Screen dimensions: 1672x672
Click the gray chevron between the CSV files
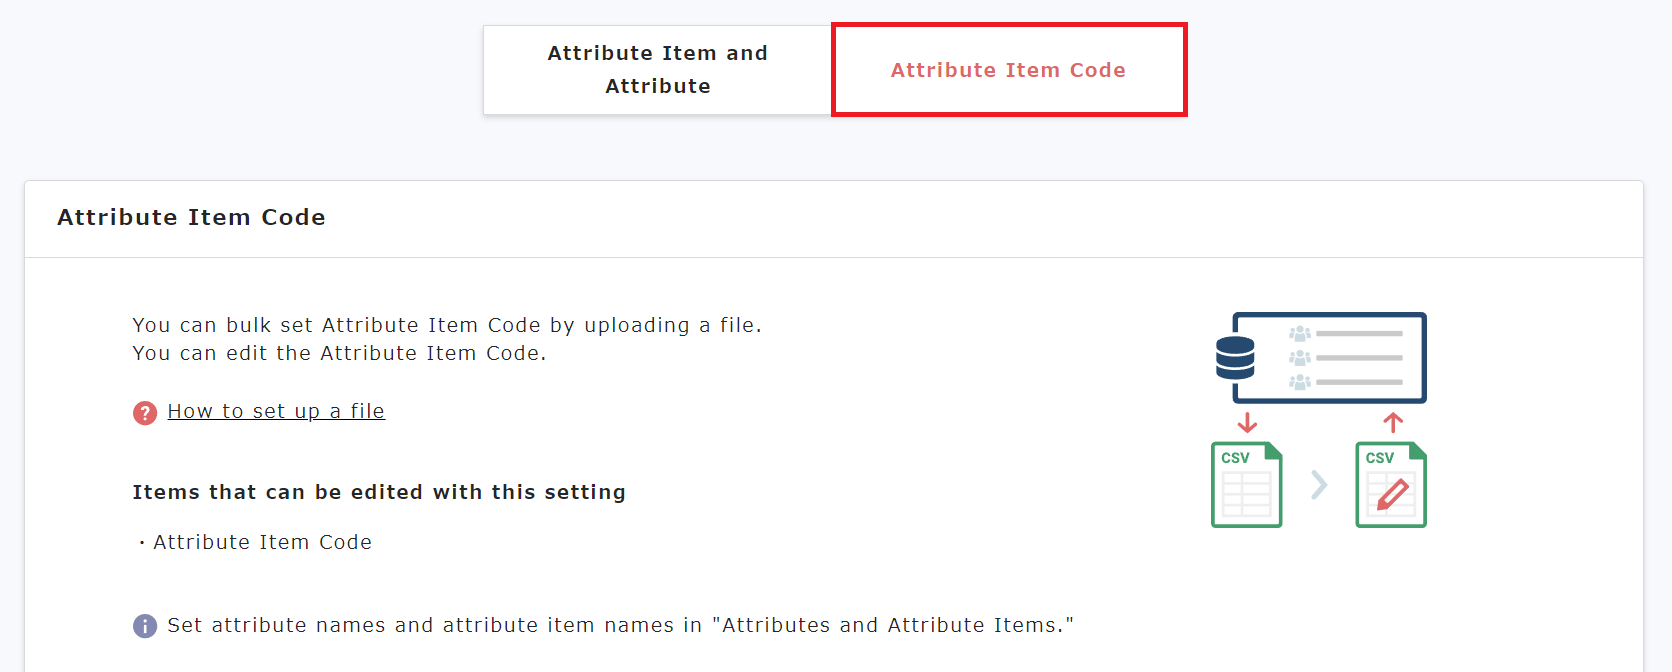pos(1319,485)
